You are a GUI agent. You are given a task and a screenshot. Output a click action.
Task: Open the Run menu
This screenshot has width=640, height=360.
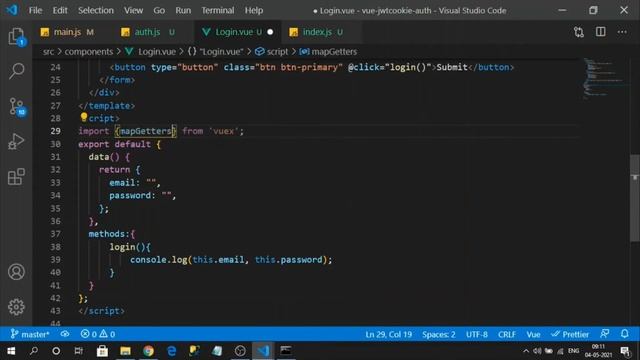tap(183, 10)
